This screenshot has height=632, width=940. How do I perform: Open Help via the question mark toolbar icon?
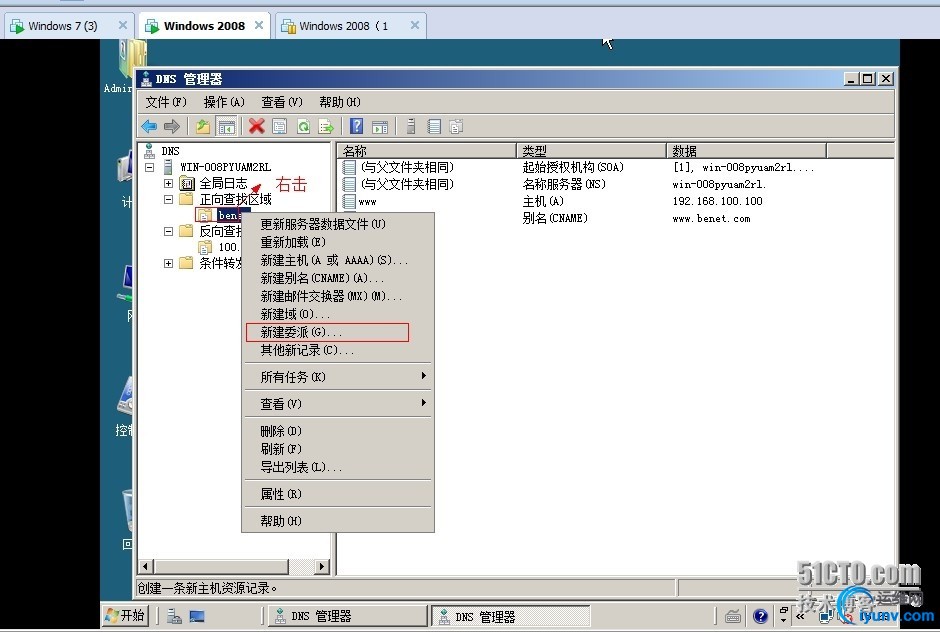[x=357, y=125]
